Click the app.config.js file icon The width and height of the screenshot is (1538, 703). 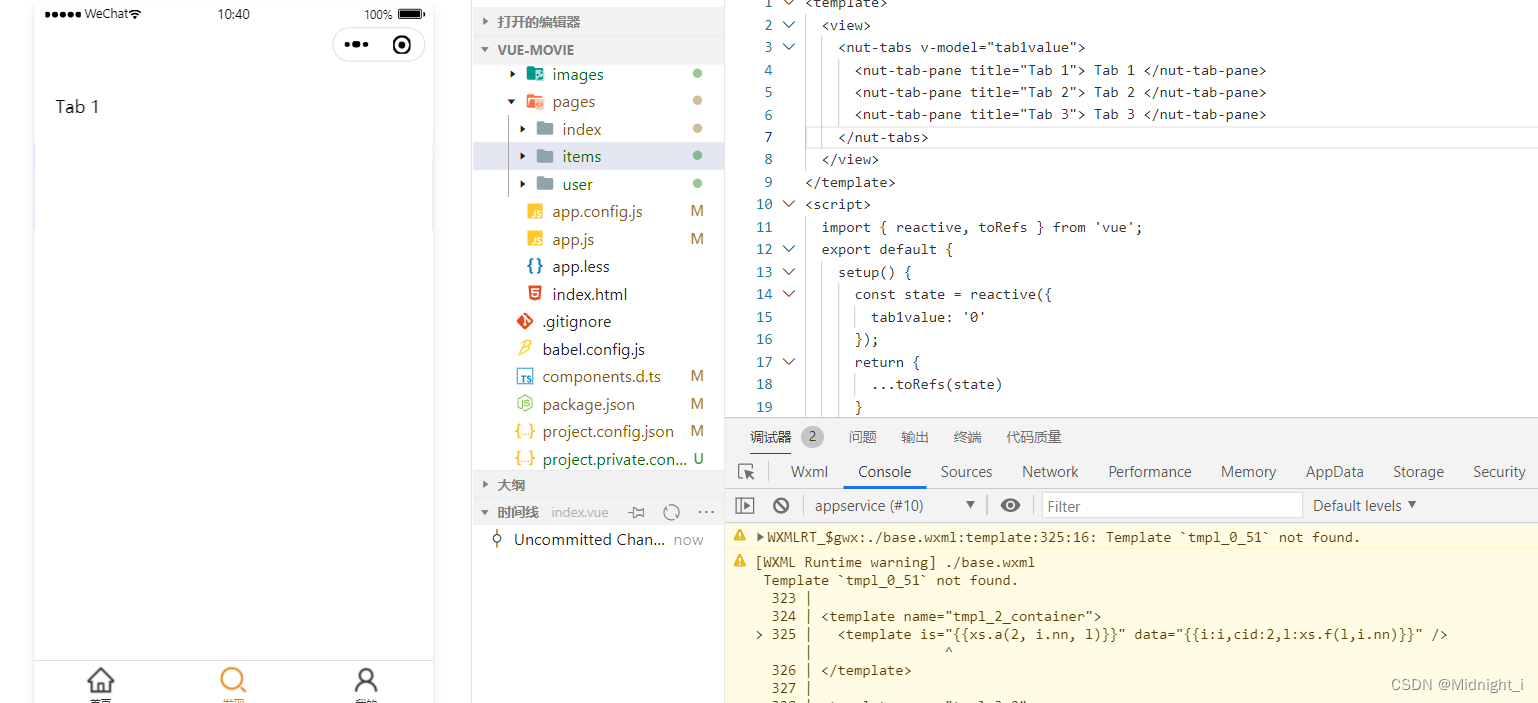click(x=535, y=212)
